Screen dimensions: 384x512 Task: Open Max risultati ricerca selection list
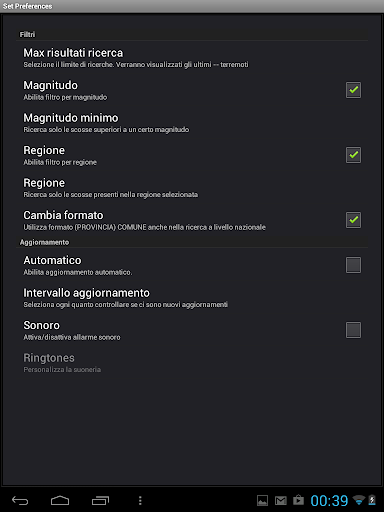pyautogui.click(x=192, y=58)
